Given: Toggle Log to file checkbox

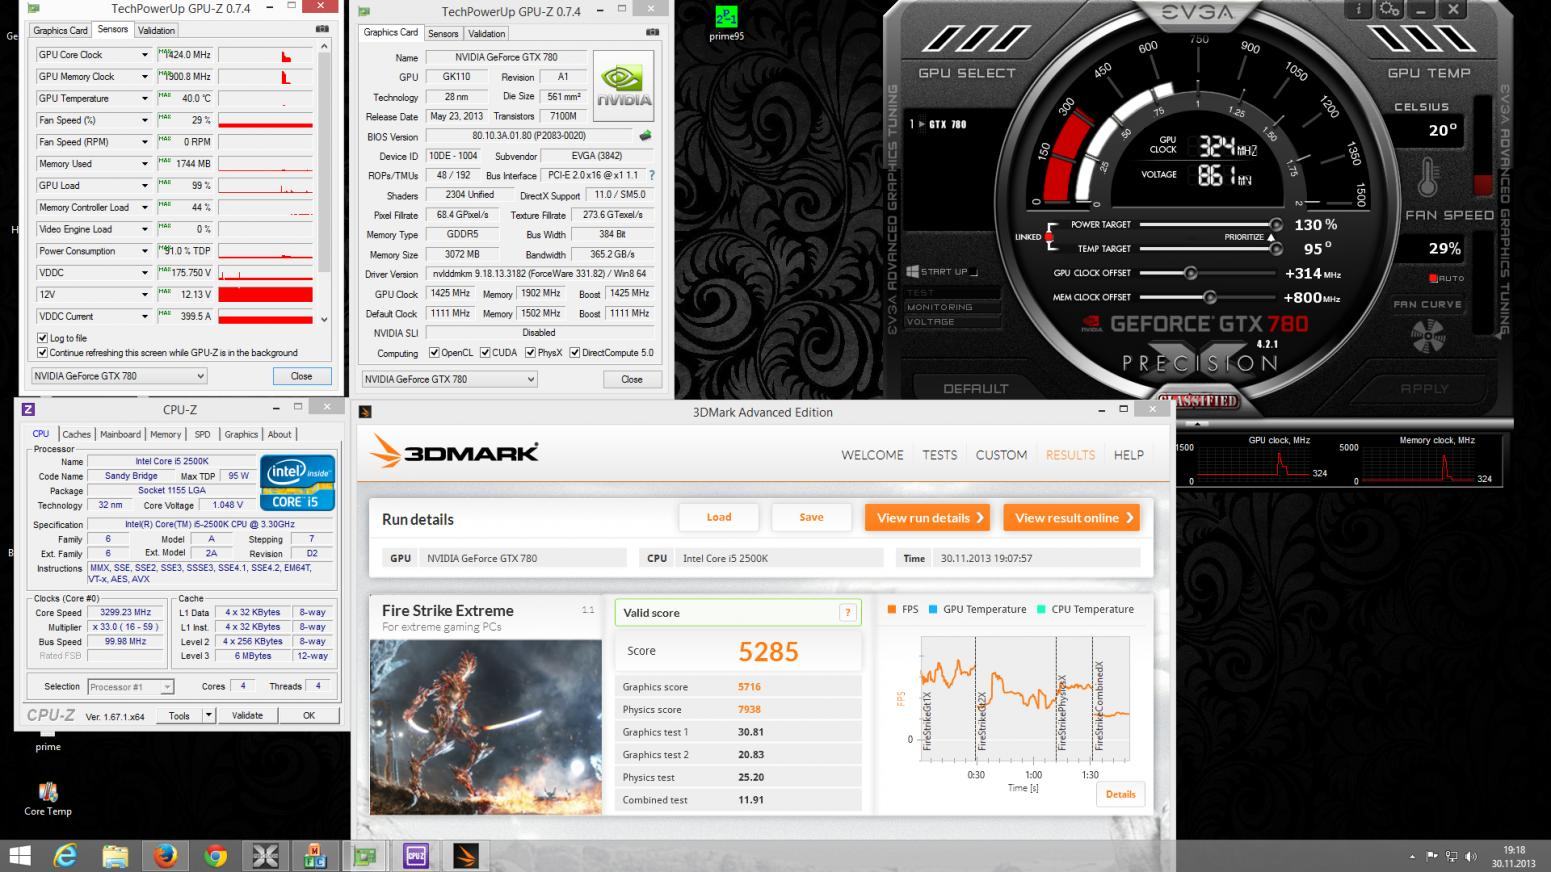Looking at the screenshot, I should (42, 338).
